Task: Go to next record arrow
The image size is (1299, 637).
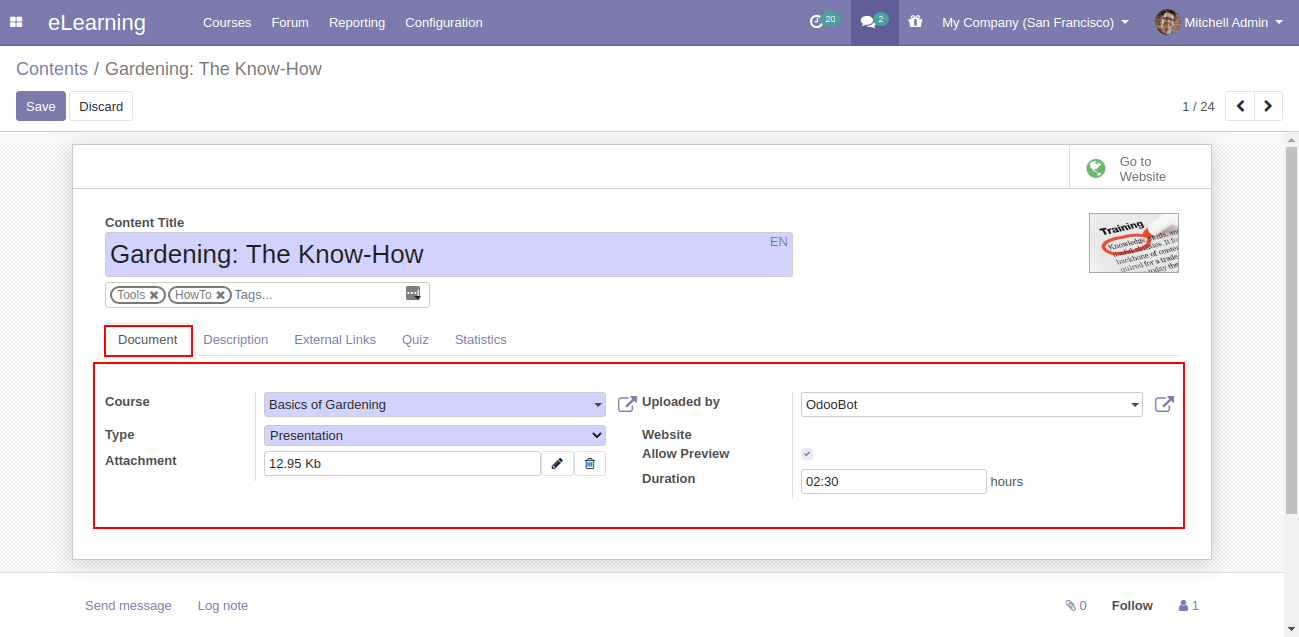Action: coord(1268,106)
